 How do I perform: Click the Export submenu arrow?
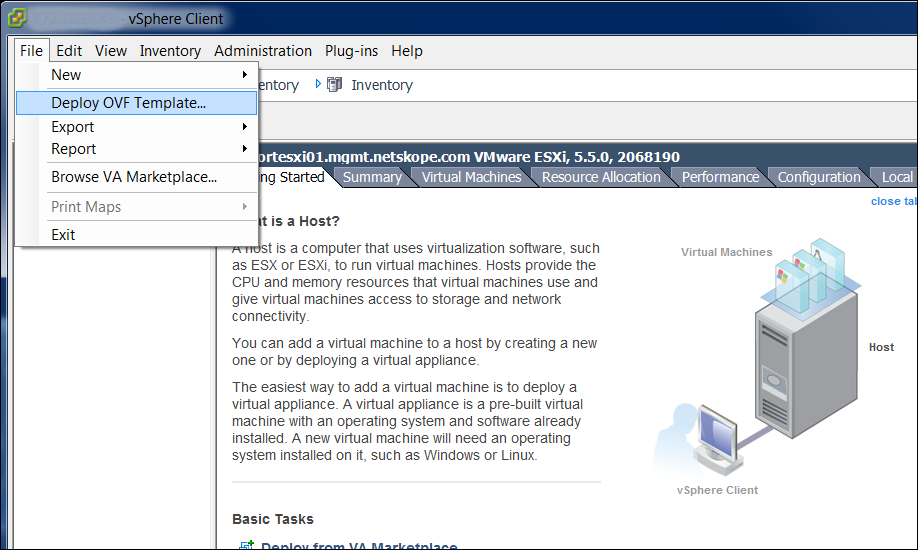(245, 127)
